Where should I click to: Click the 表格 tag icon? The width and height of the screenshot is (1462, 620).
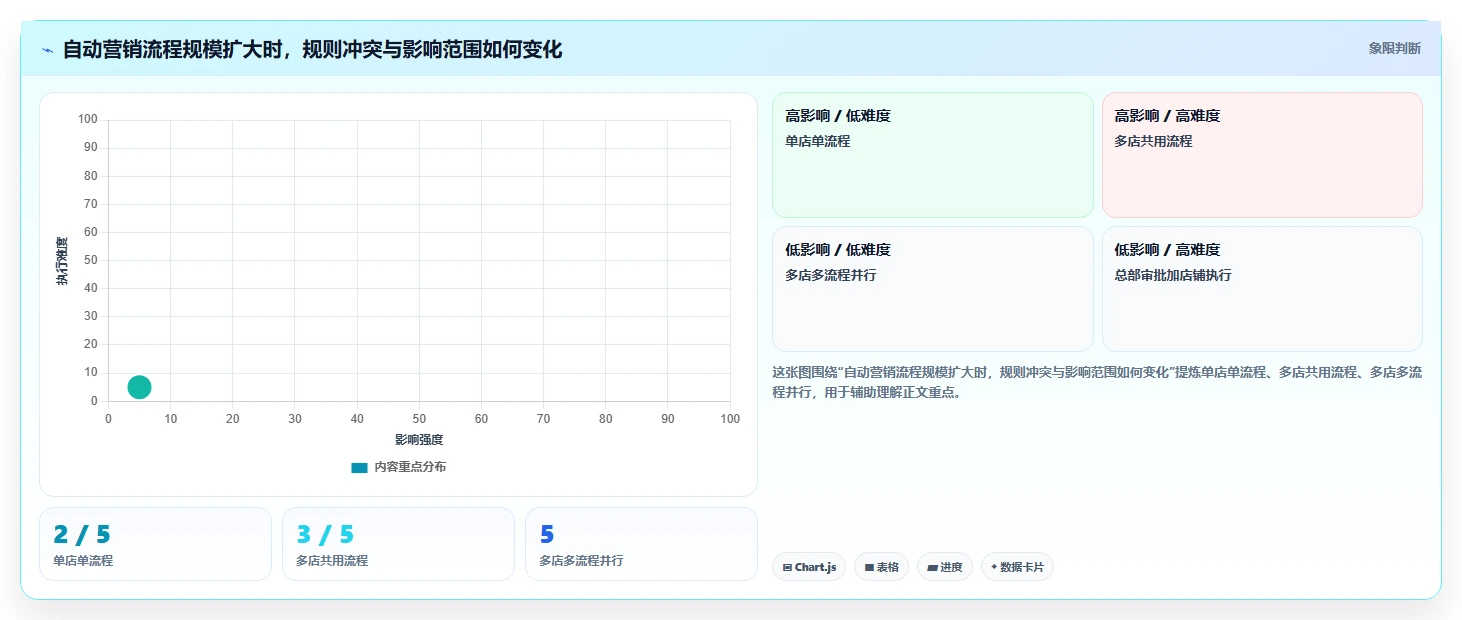tap(869, 568)
